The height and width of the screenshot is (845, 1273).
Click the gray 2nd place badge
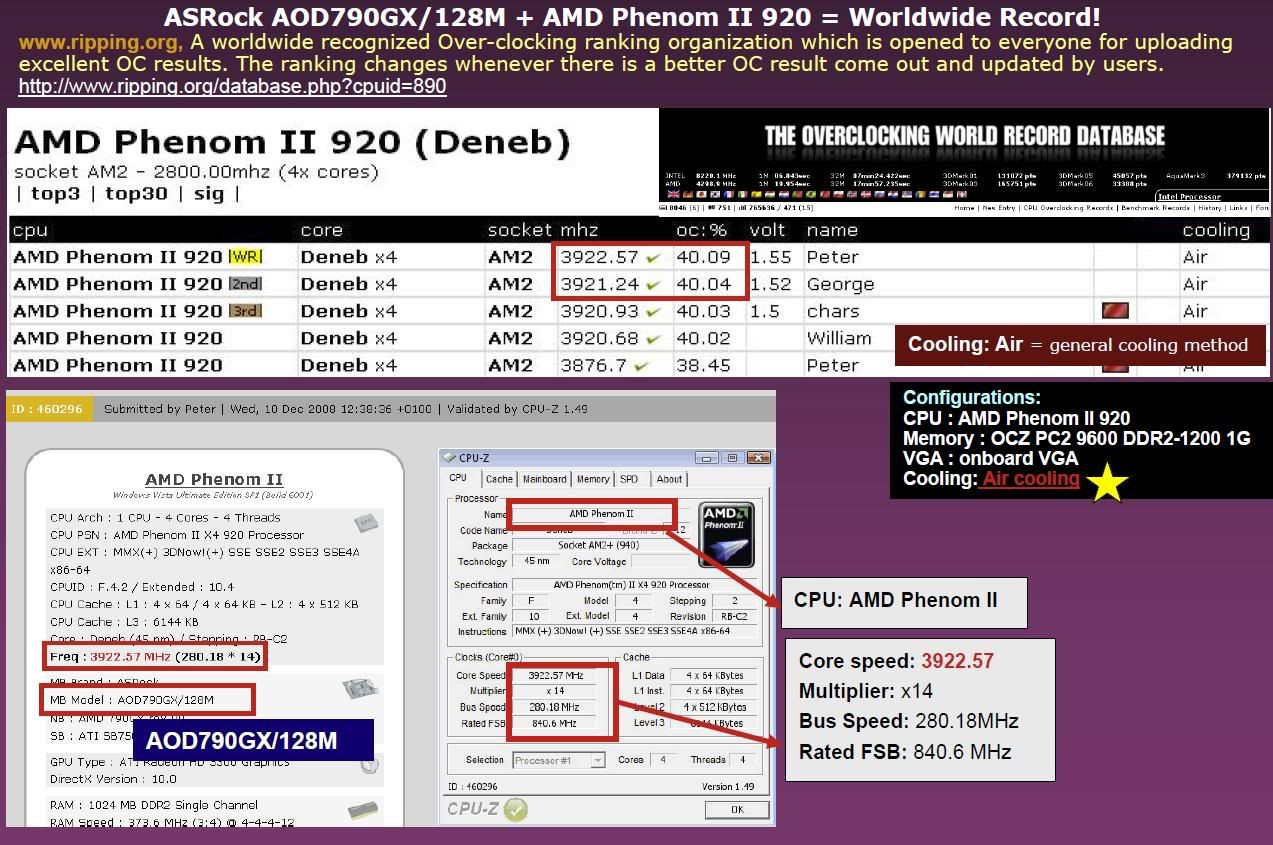tap(246, 284)
